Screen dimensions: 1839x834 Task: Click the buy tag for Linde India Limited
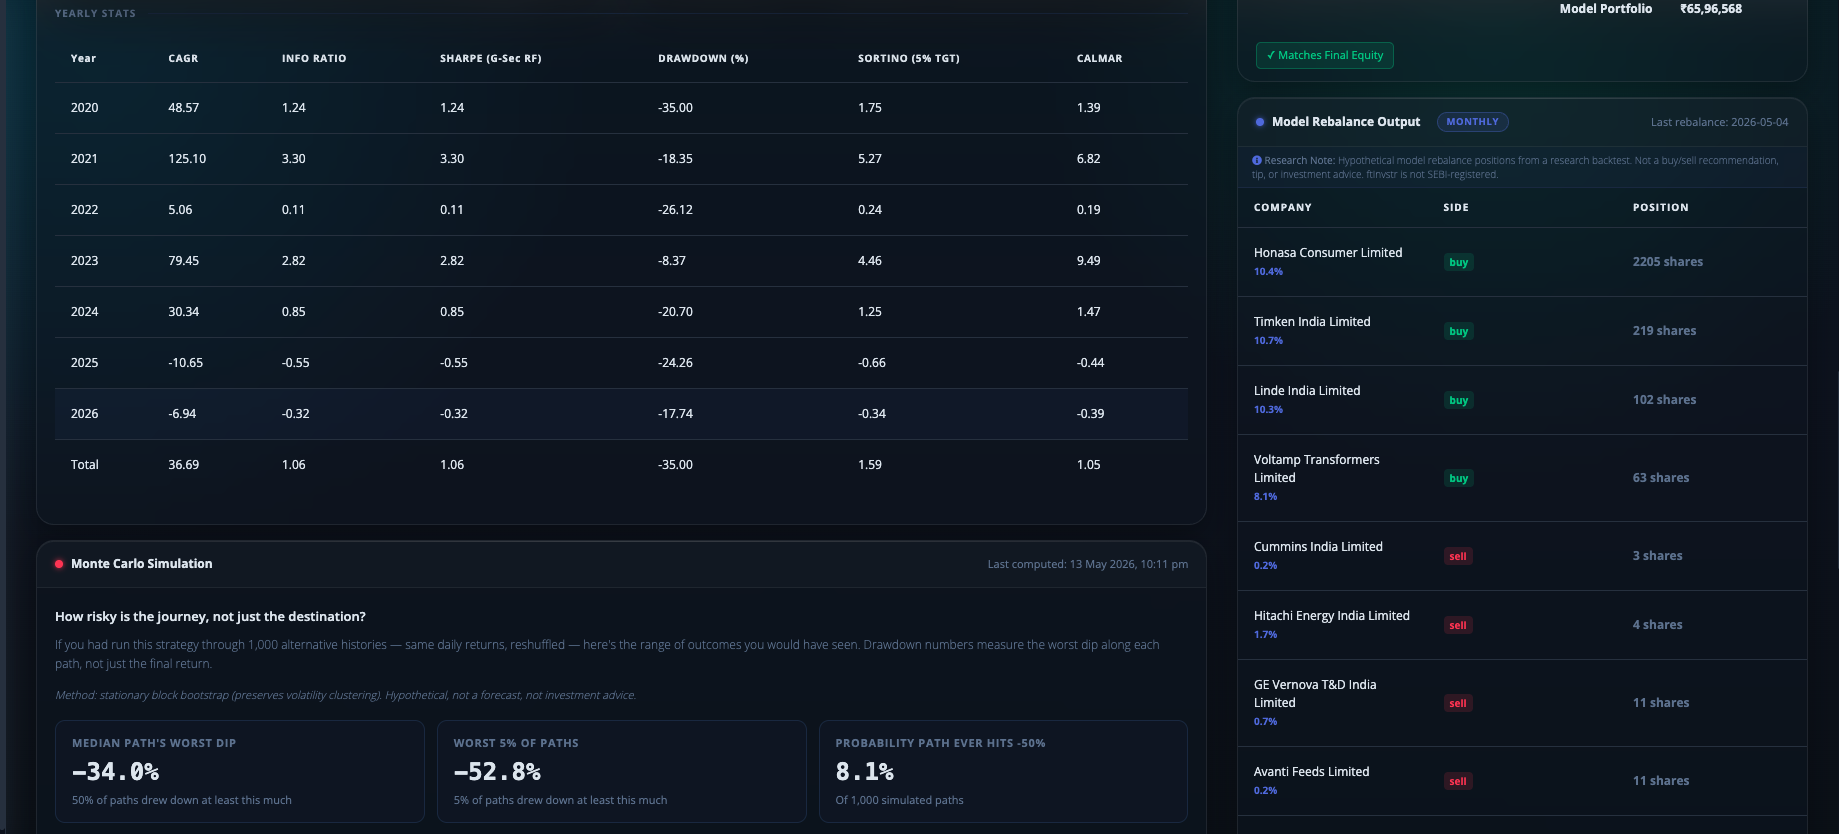1458,400
